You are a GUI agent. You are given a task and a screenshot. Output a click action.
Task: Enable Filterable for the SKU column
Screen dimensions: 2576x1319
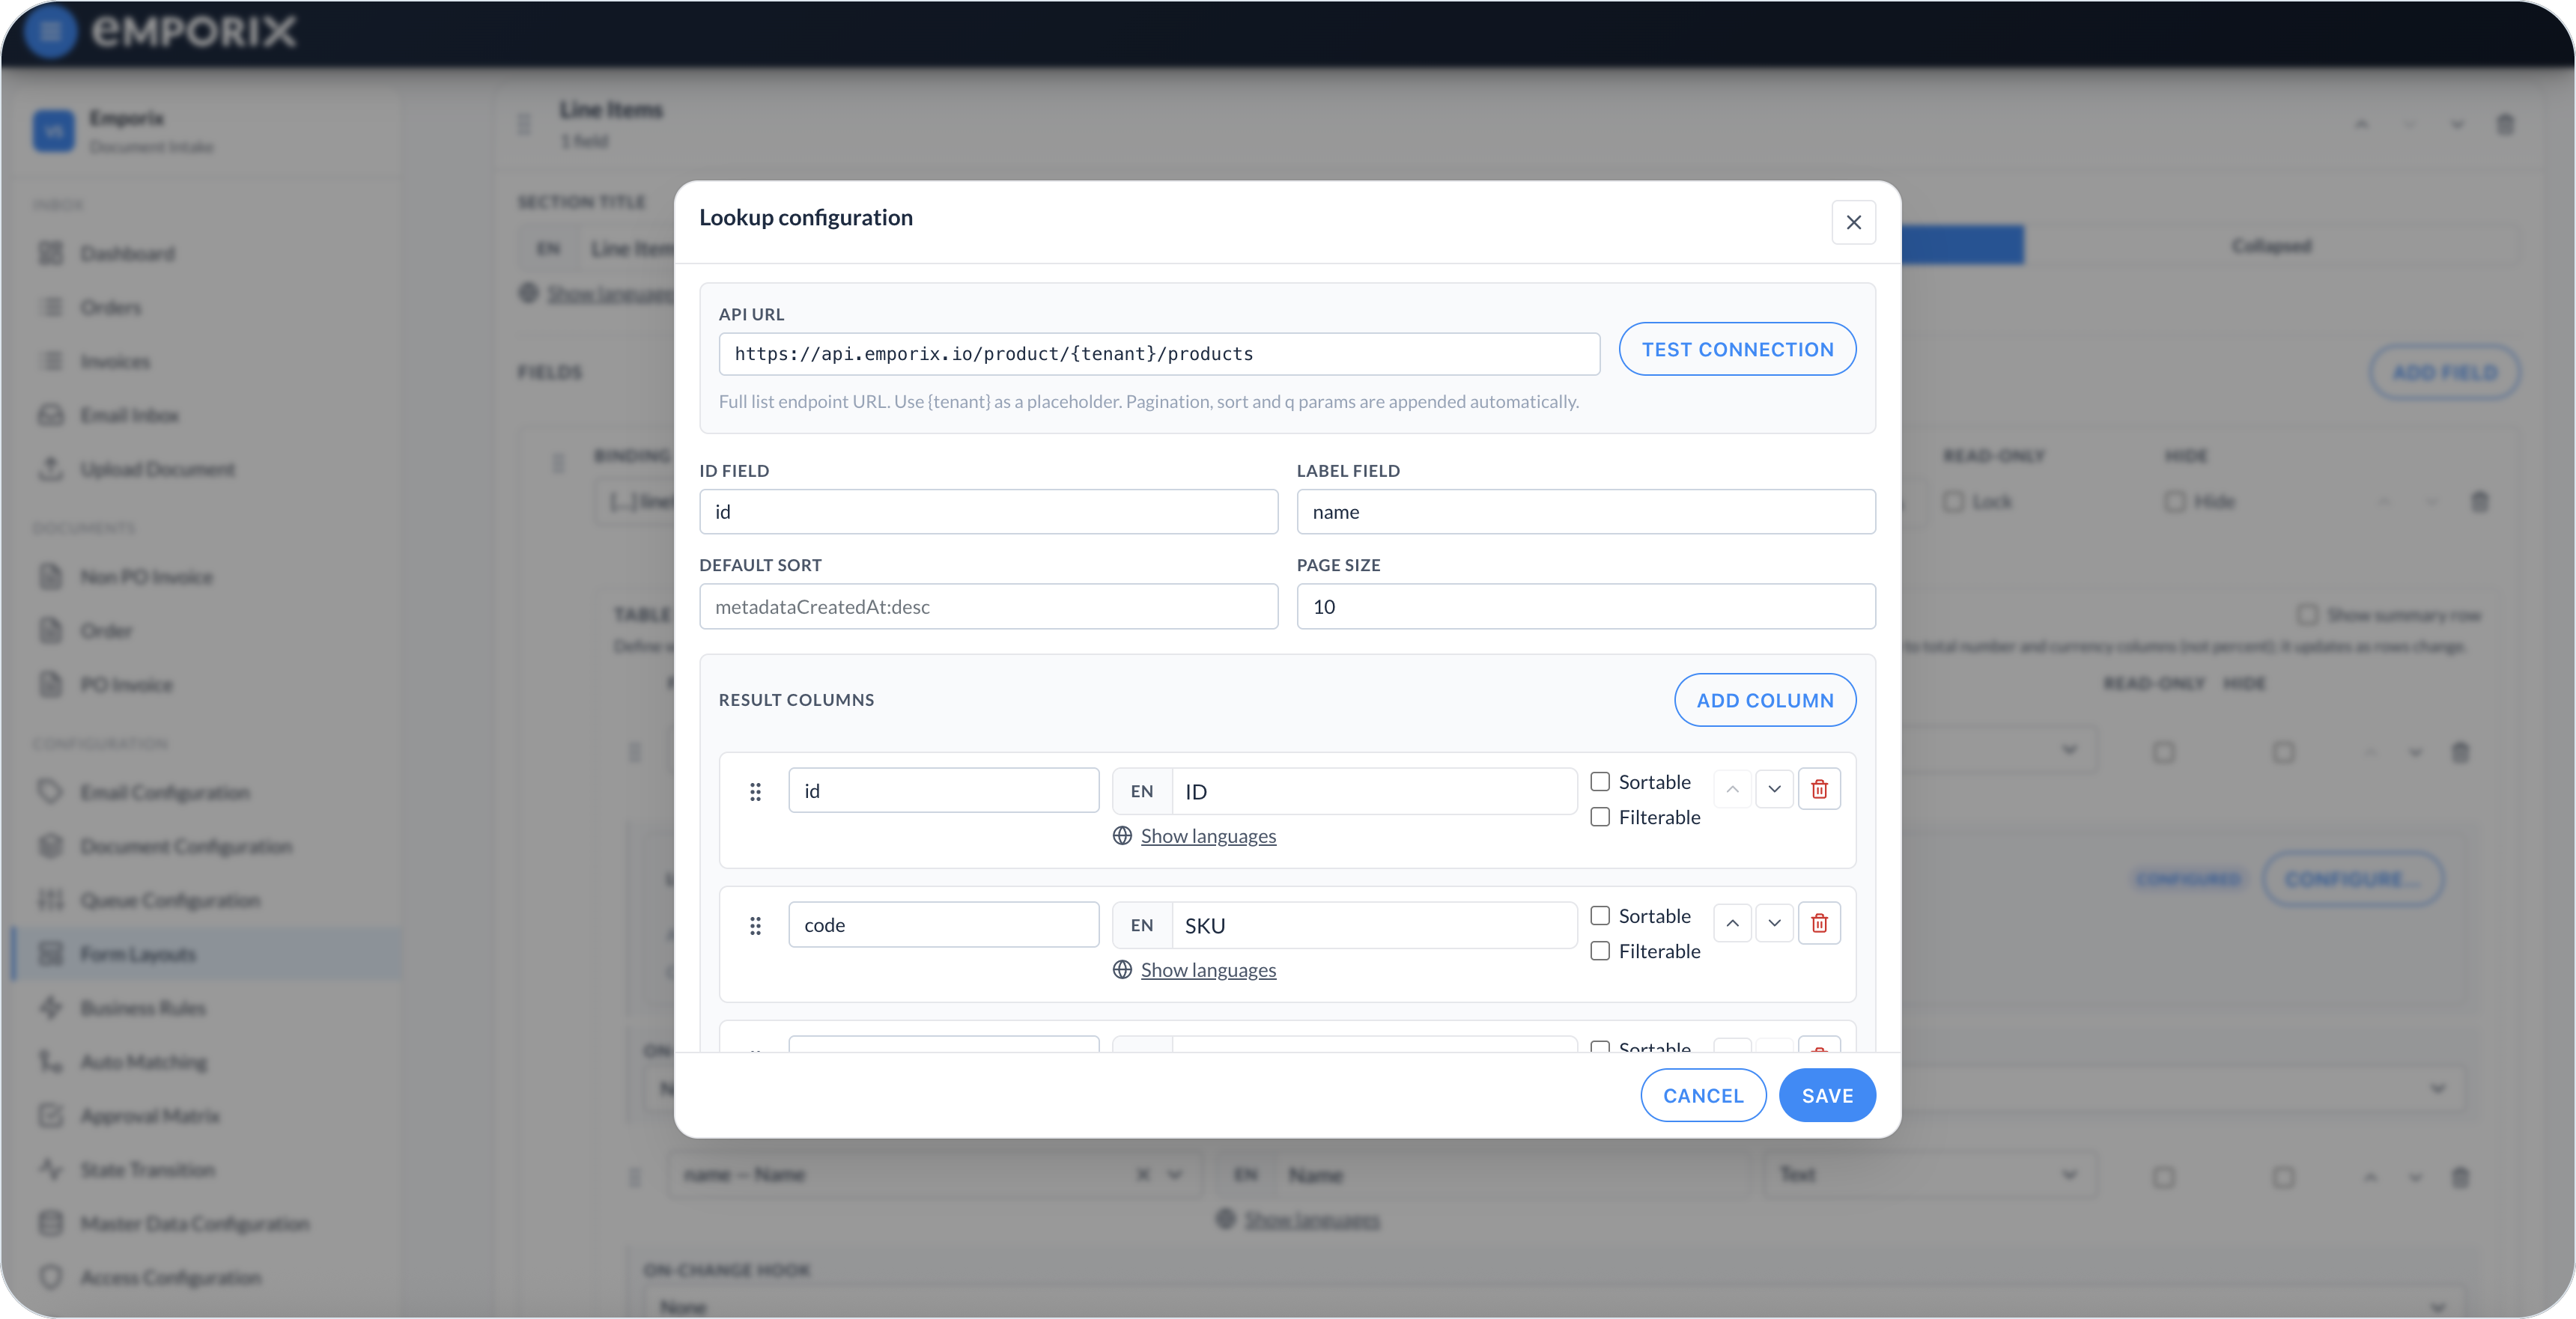coord(1600,951)
